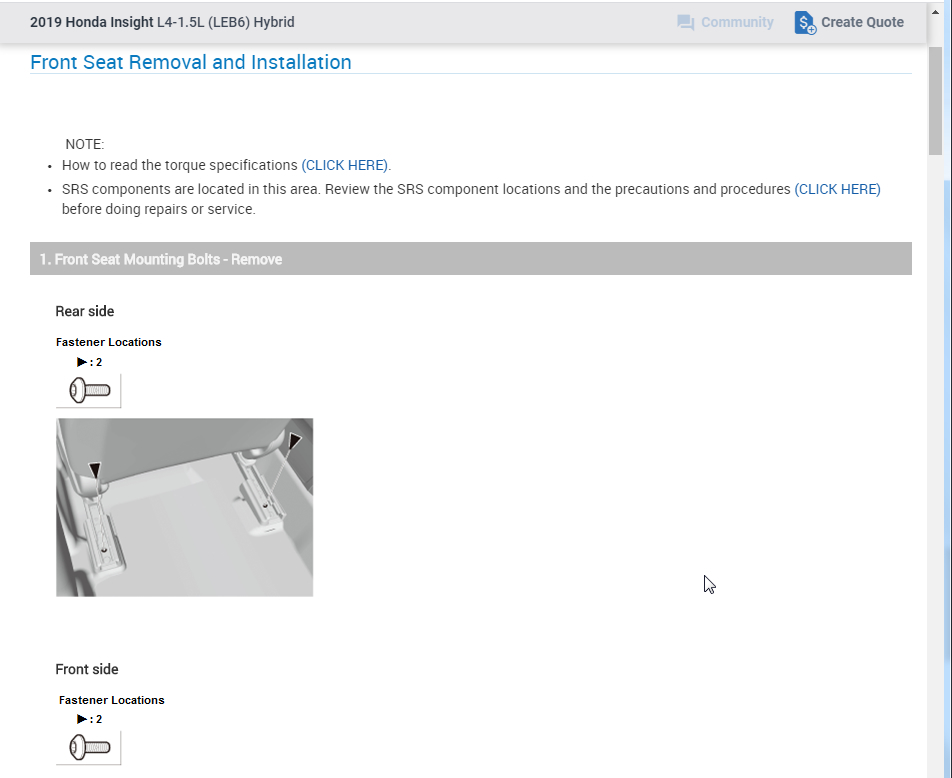This screenshot has width=952, height=778.
Task: Select the Create Quote text button
Action: click(862, 22)
